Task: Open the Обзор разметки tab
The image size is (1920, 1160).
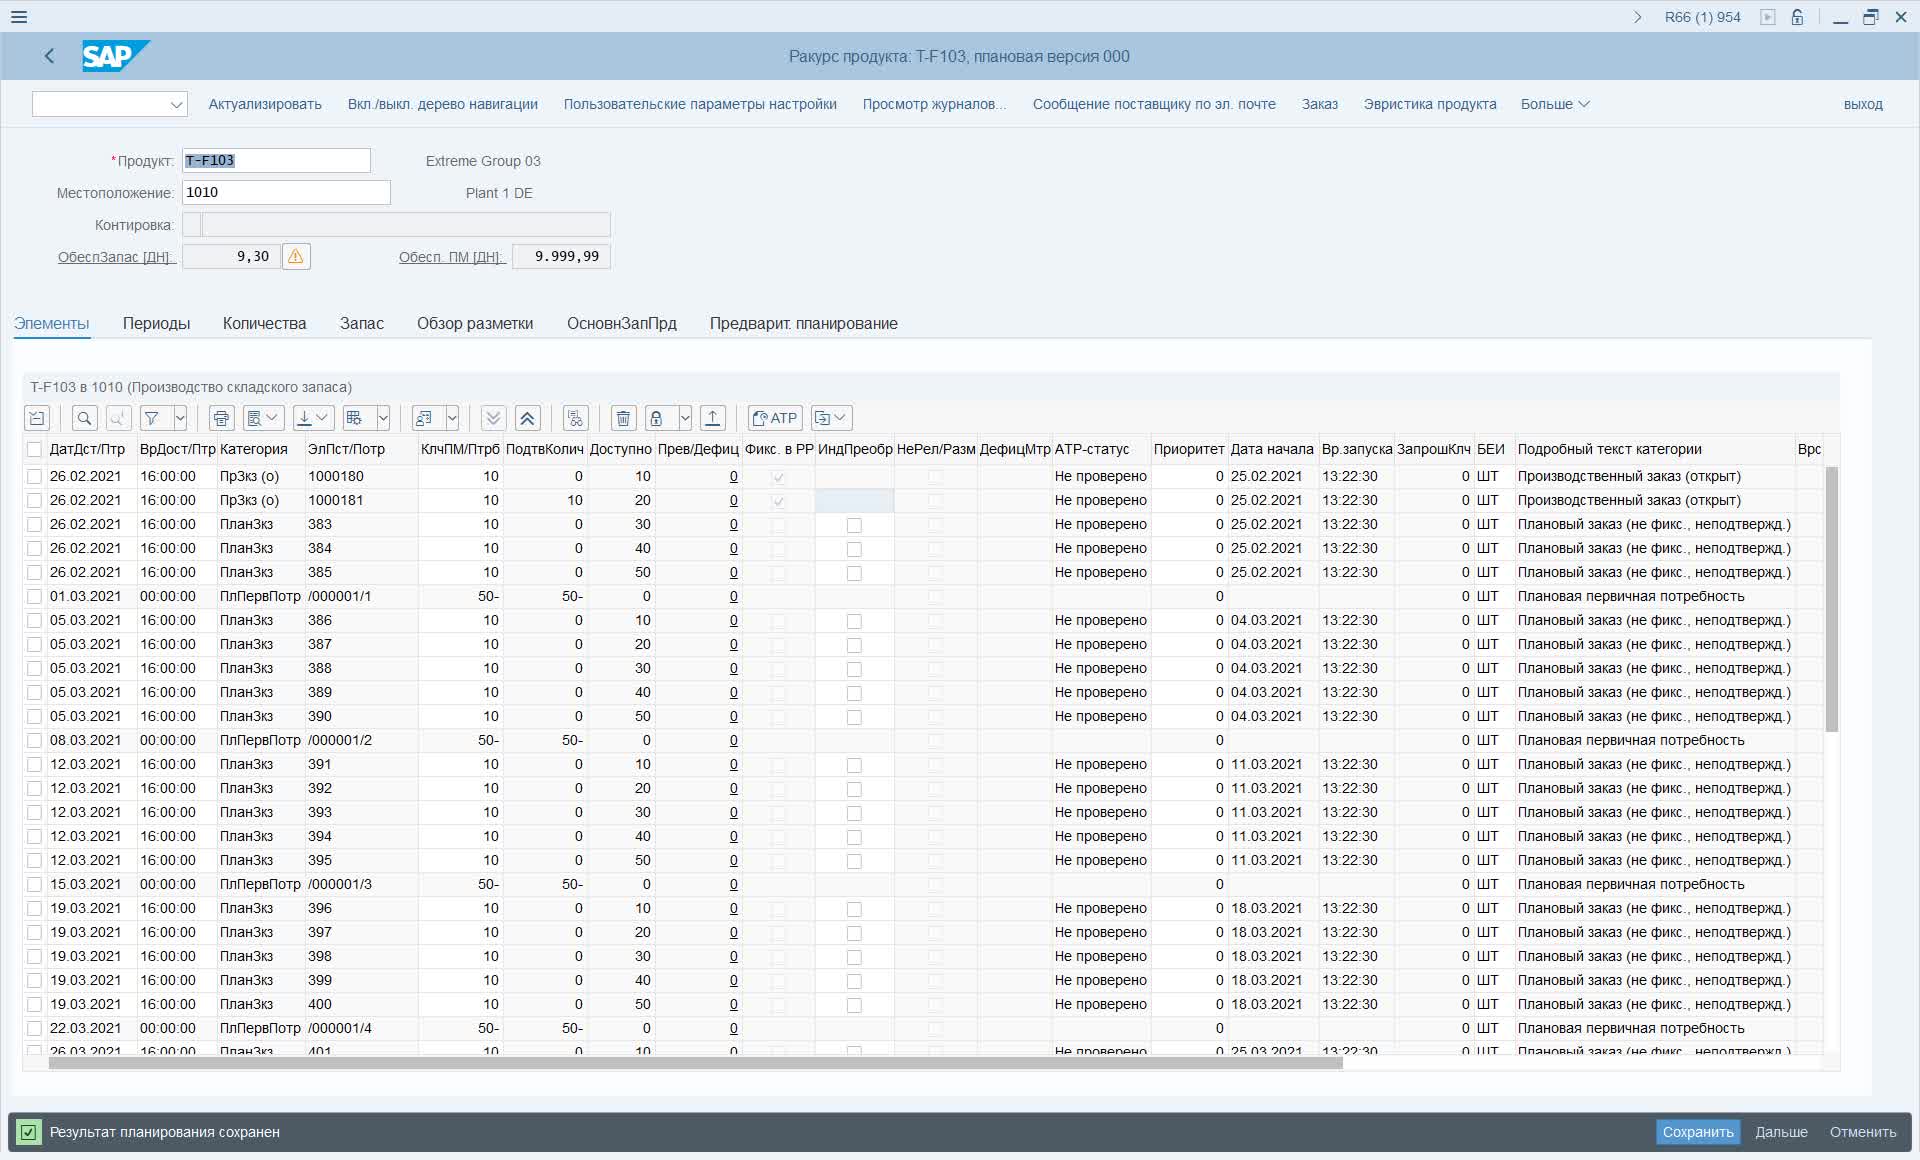Action: click(x=475, y=323)
